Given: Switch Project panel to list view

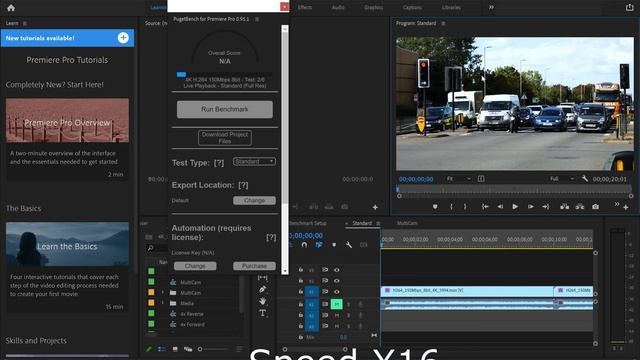Looking at the screenshot, I should click(x=162, y=349).
